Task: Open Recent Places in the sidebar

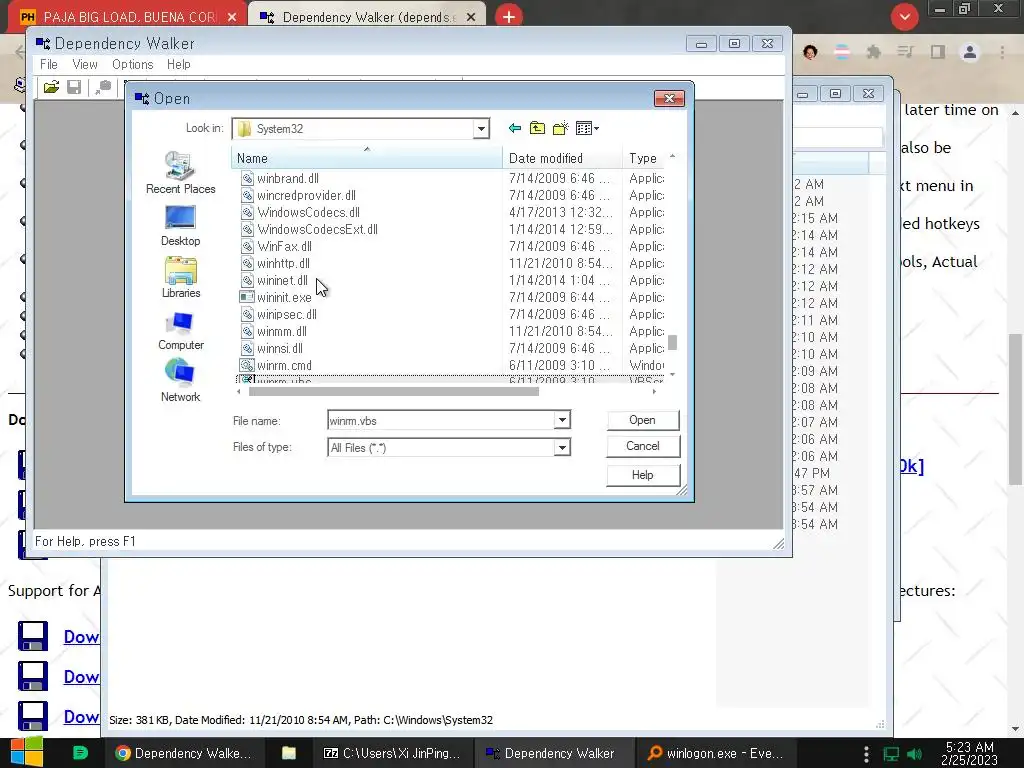Action: (180, 172)
